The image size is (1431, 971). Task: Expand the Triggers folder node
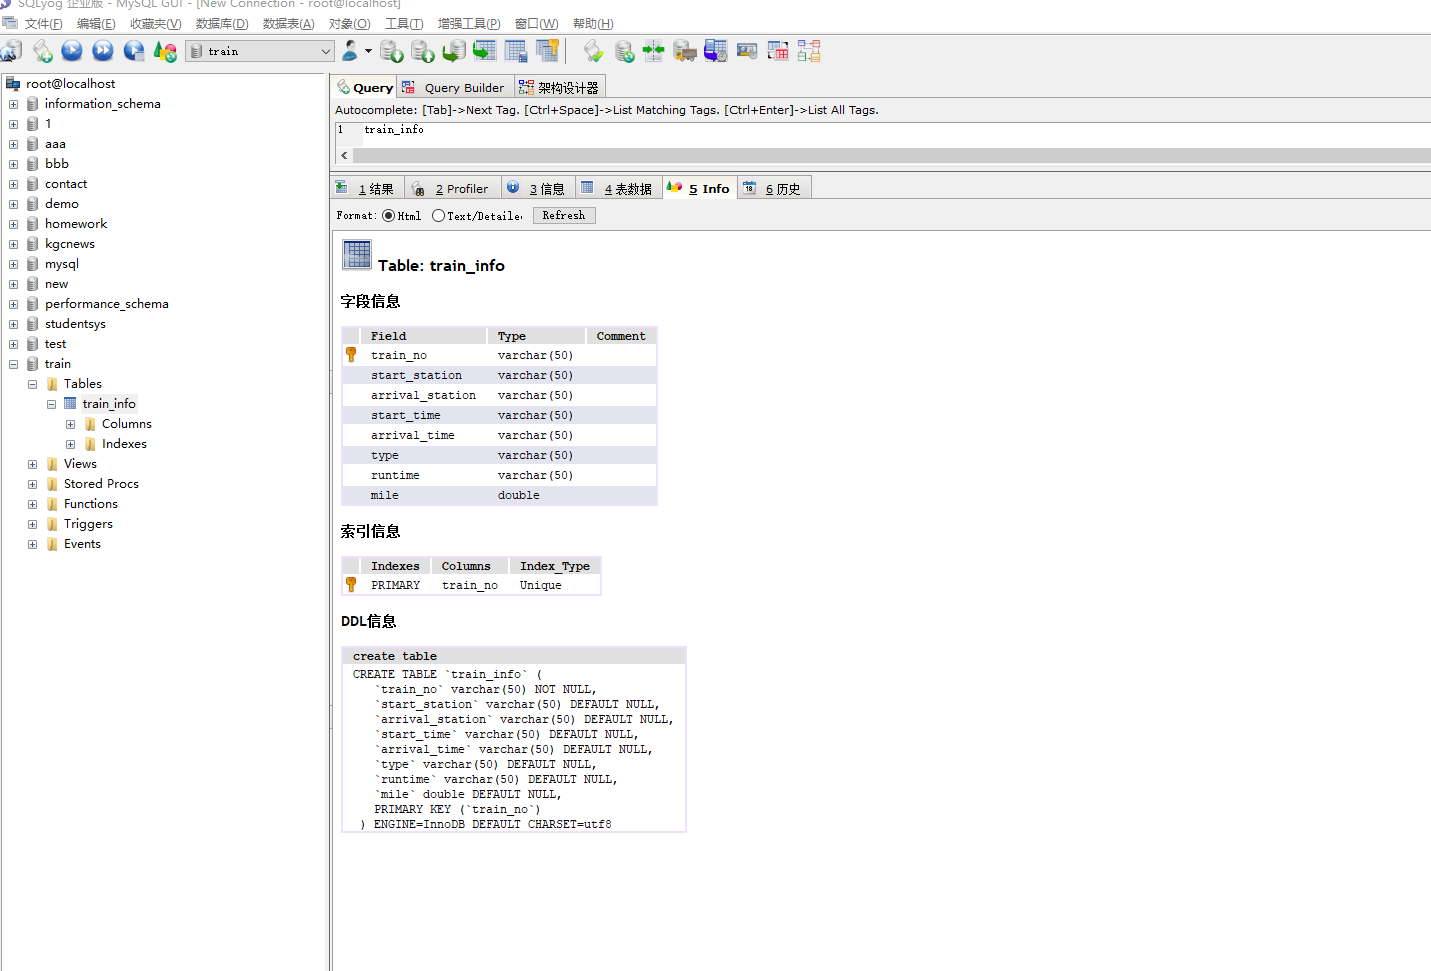coord(32,524)
